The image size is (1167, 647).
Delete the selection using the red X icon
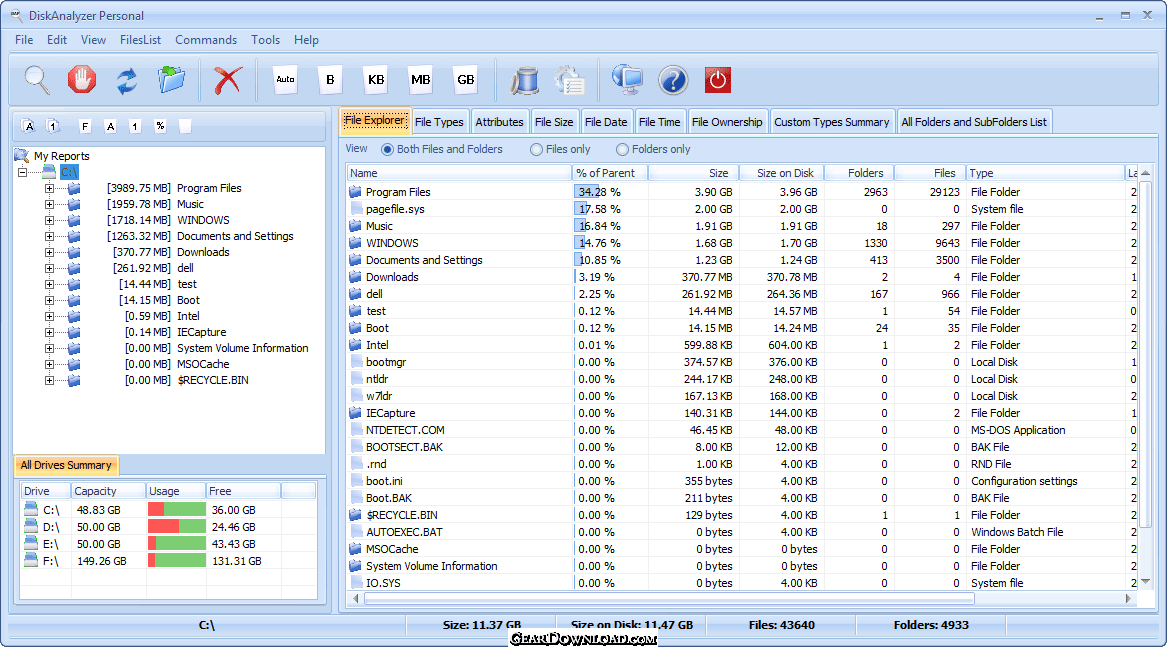point(228,80)
